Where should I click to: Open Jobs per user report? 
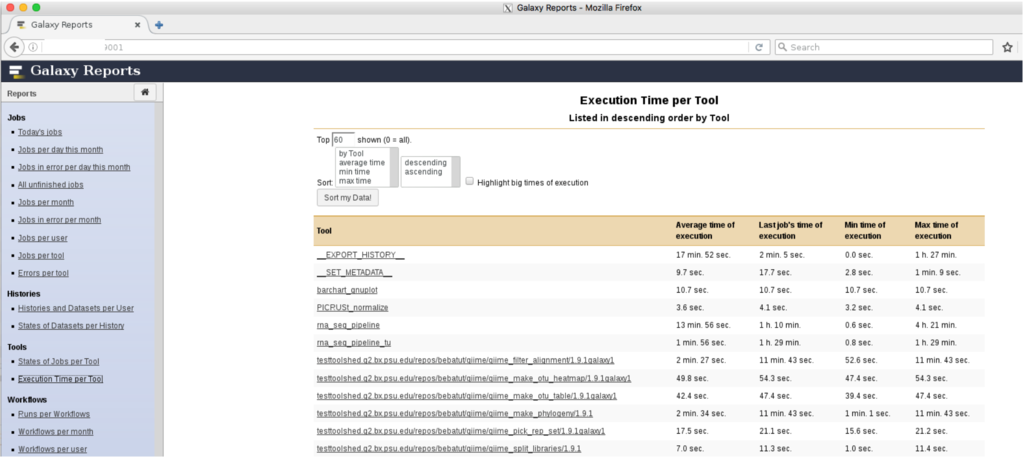coord(42,238)
